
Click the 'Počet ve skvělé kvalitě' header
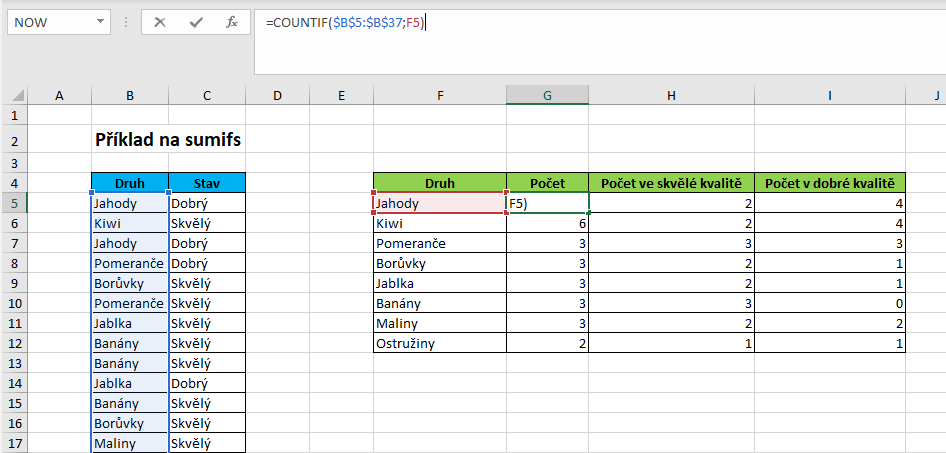[x=671, y=183]
